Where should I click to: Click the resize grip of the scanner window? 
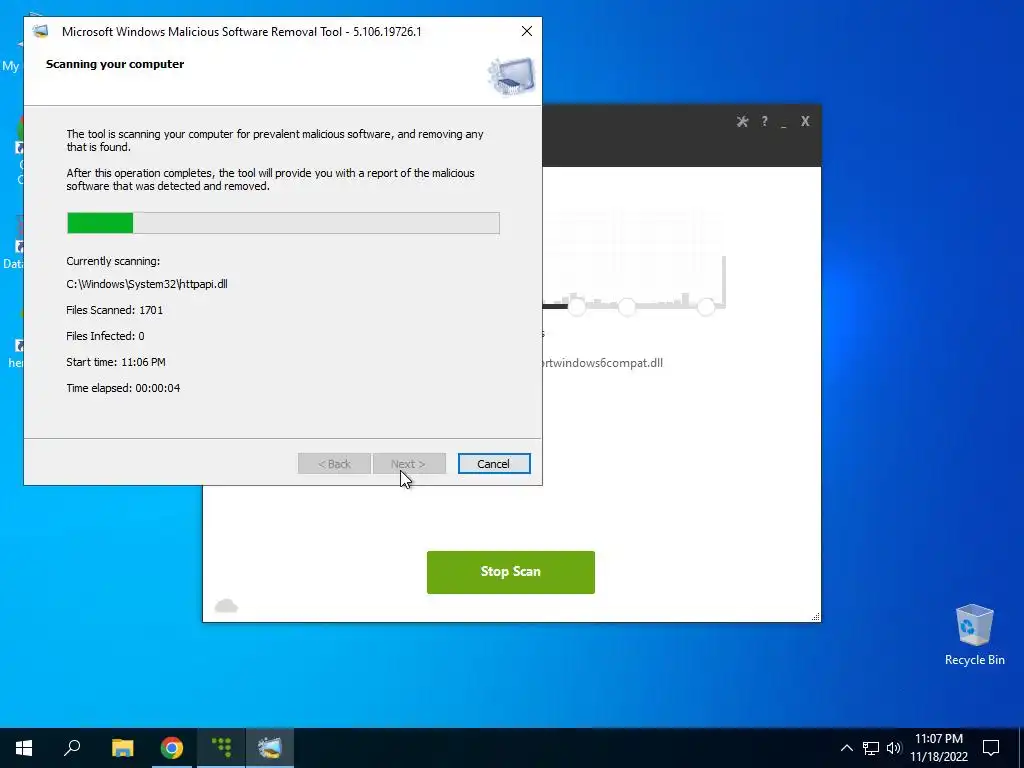click(x=816, y=616)
